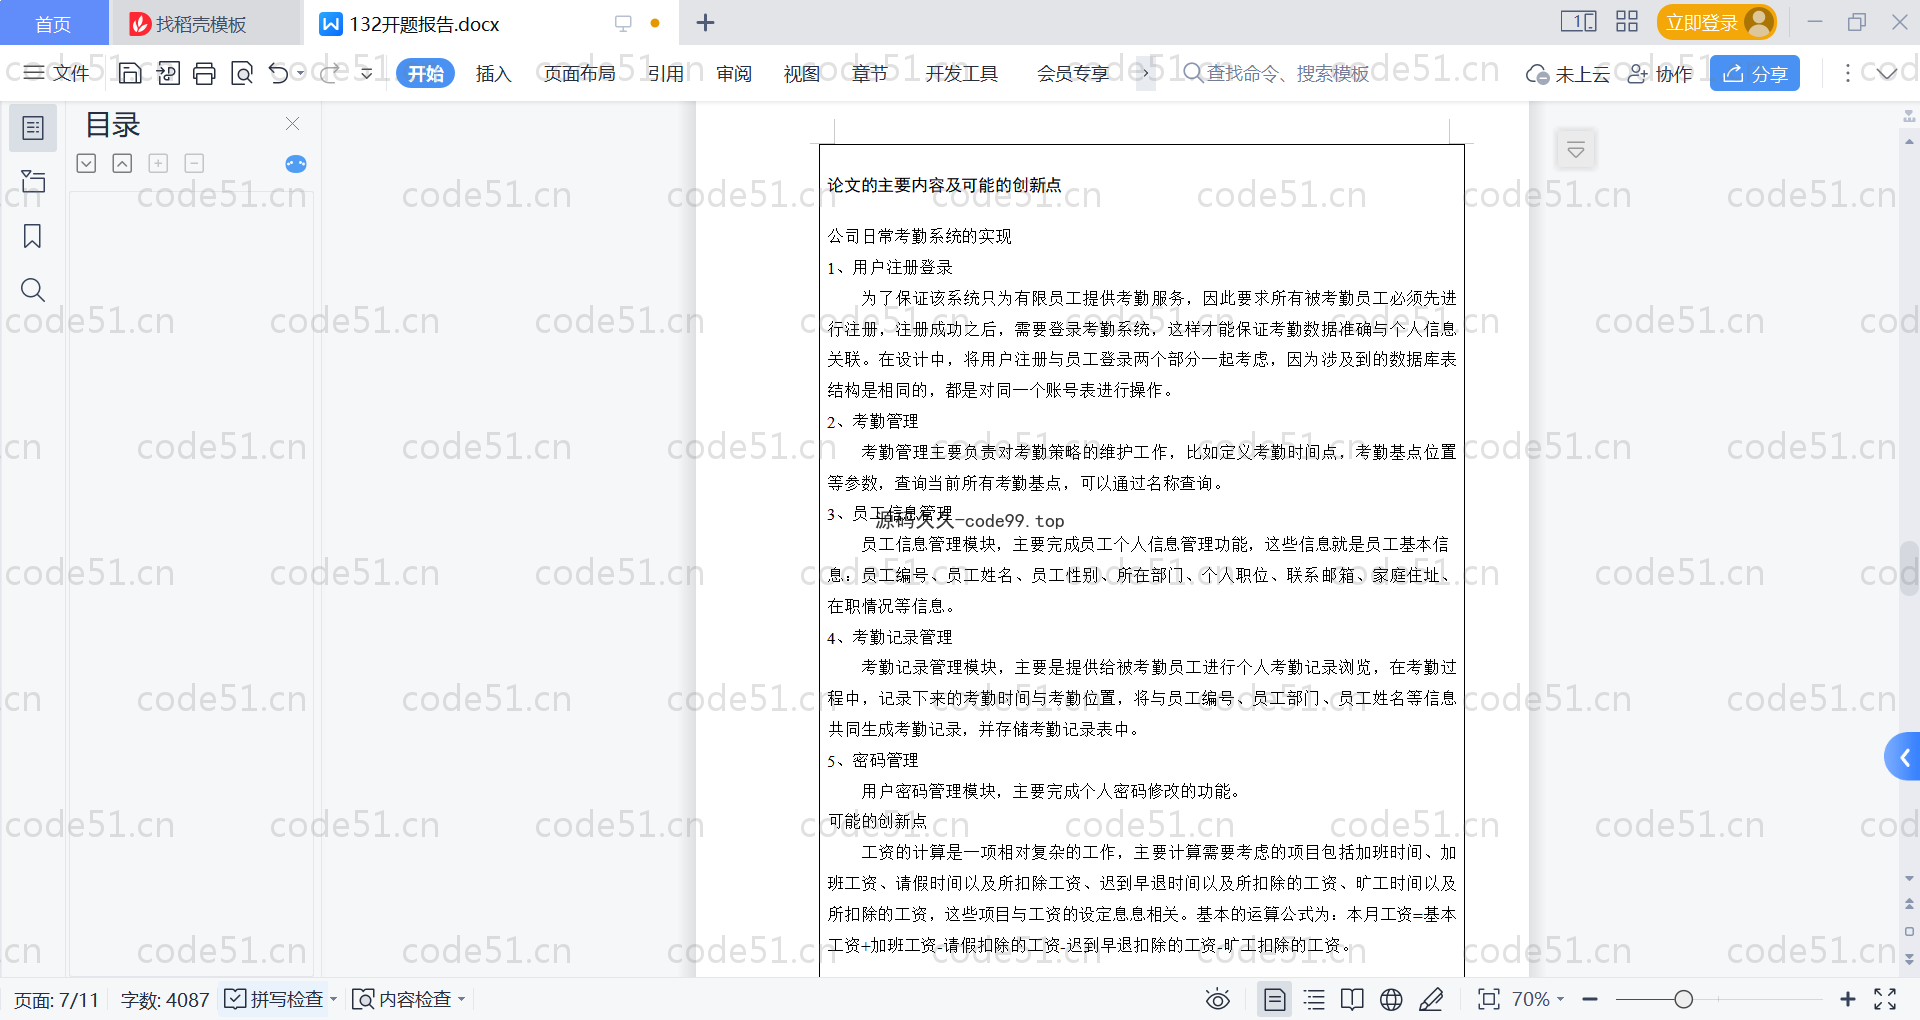Click the fit-page zoom icon
Screen dimensions: 1920x1020
tap(1489, 999)
